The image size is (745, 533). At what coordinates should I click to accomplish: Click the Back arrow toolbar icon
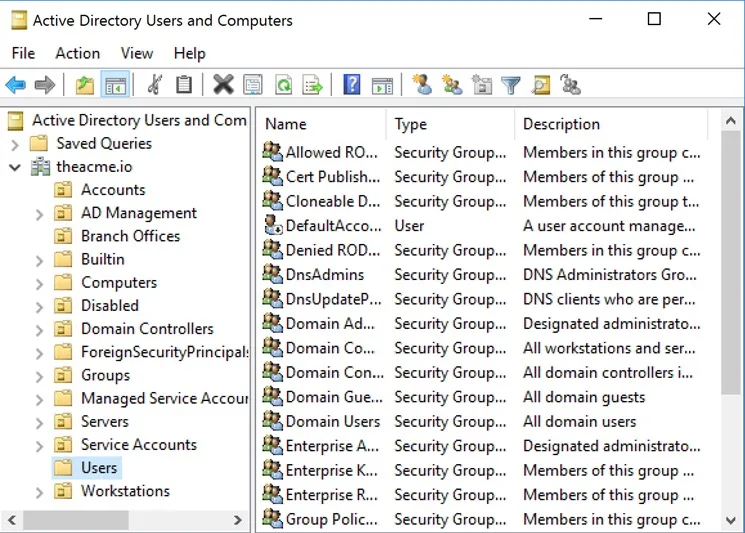point(16,85)
